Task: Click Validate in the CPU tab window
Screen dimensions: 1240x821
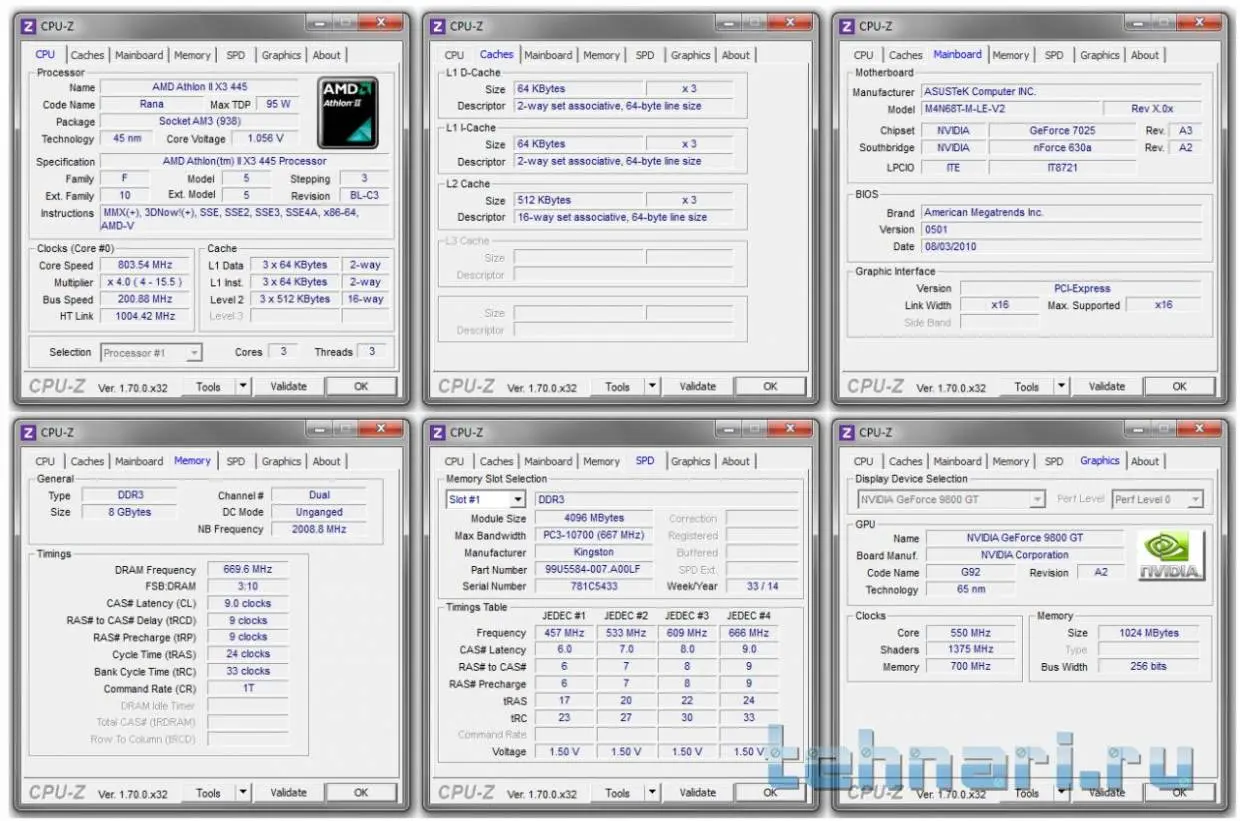Action: click(288, 386)
